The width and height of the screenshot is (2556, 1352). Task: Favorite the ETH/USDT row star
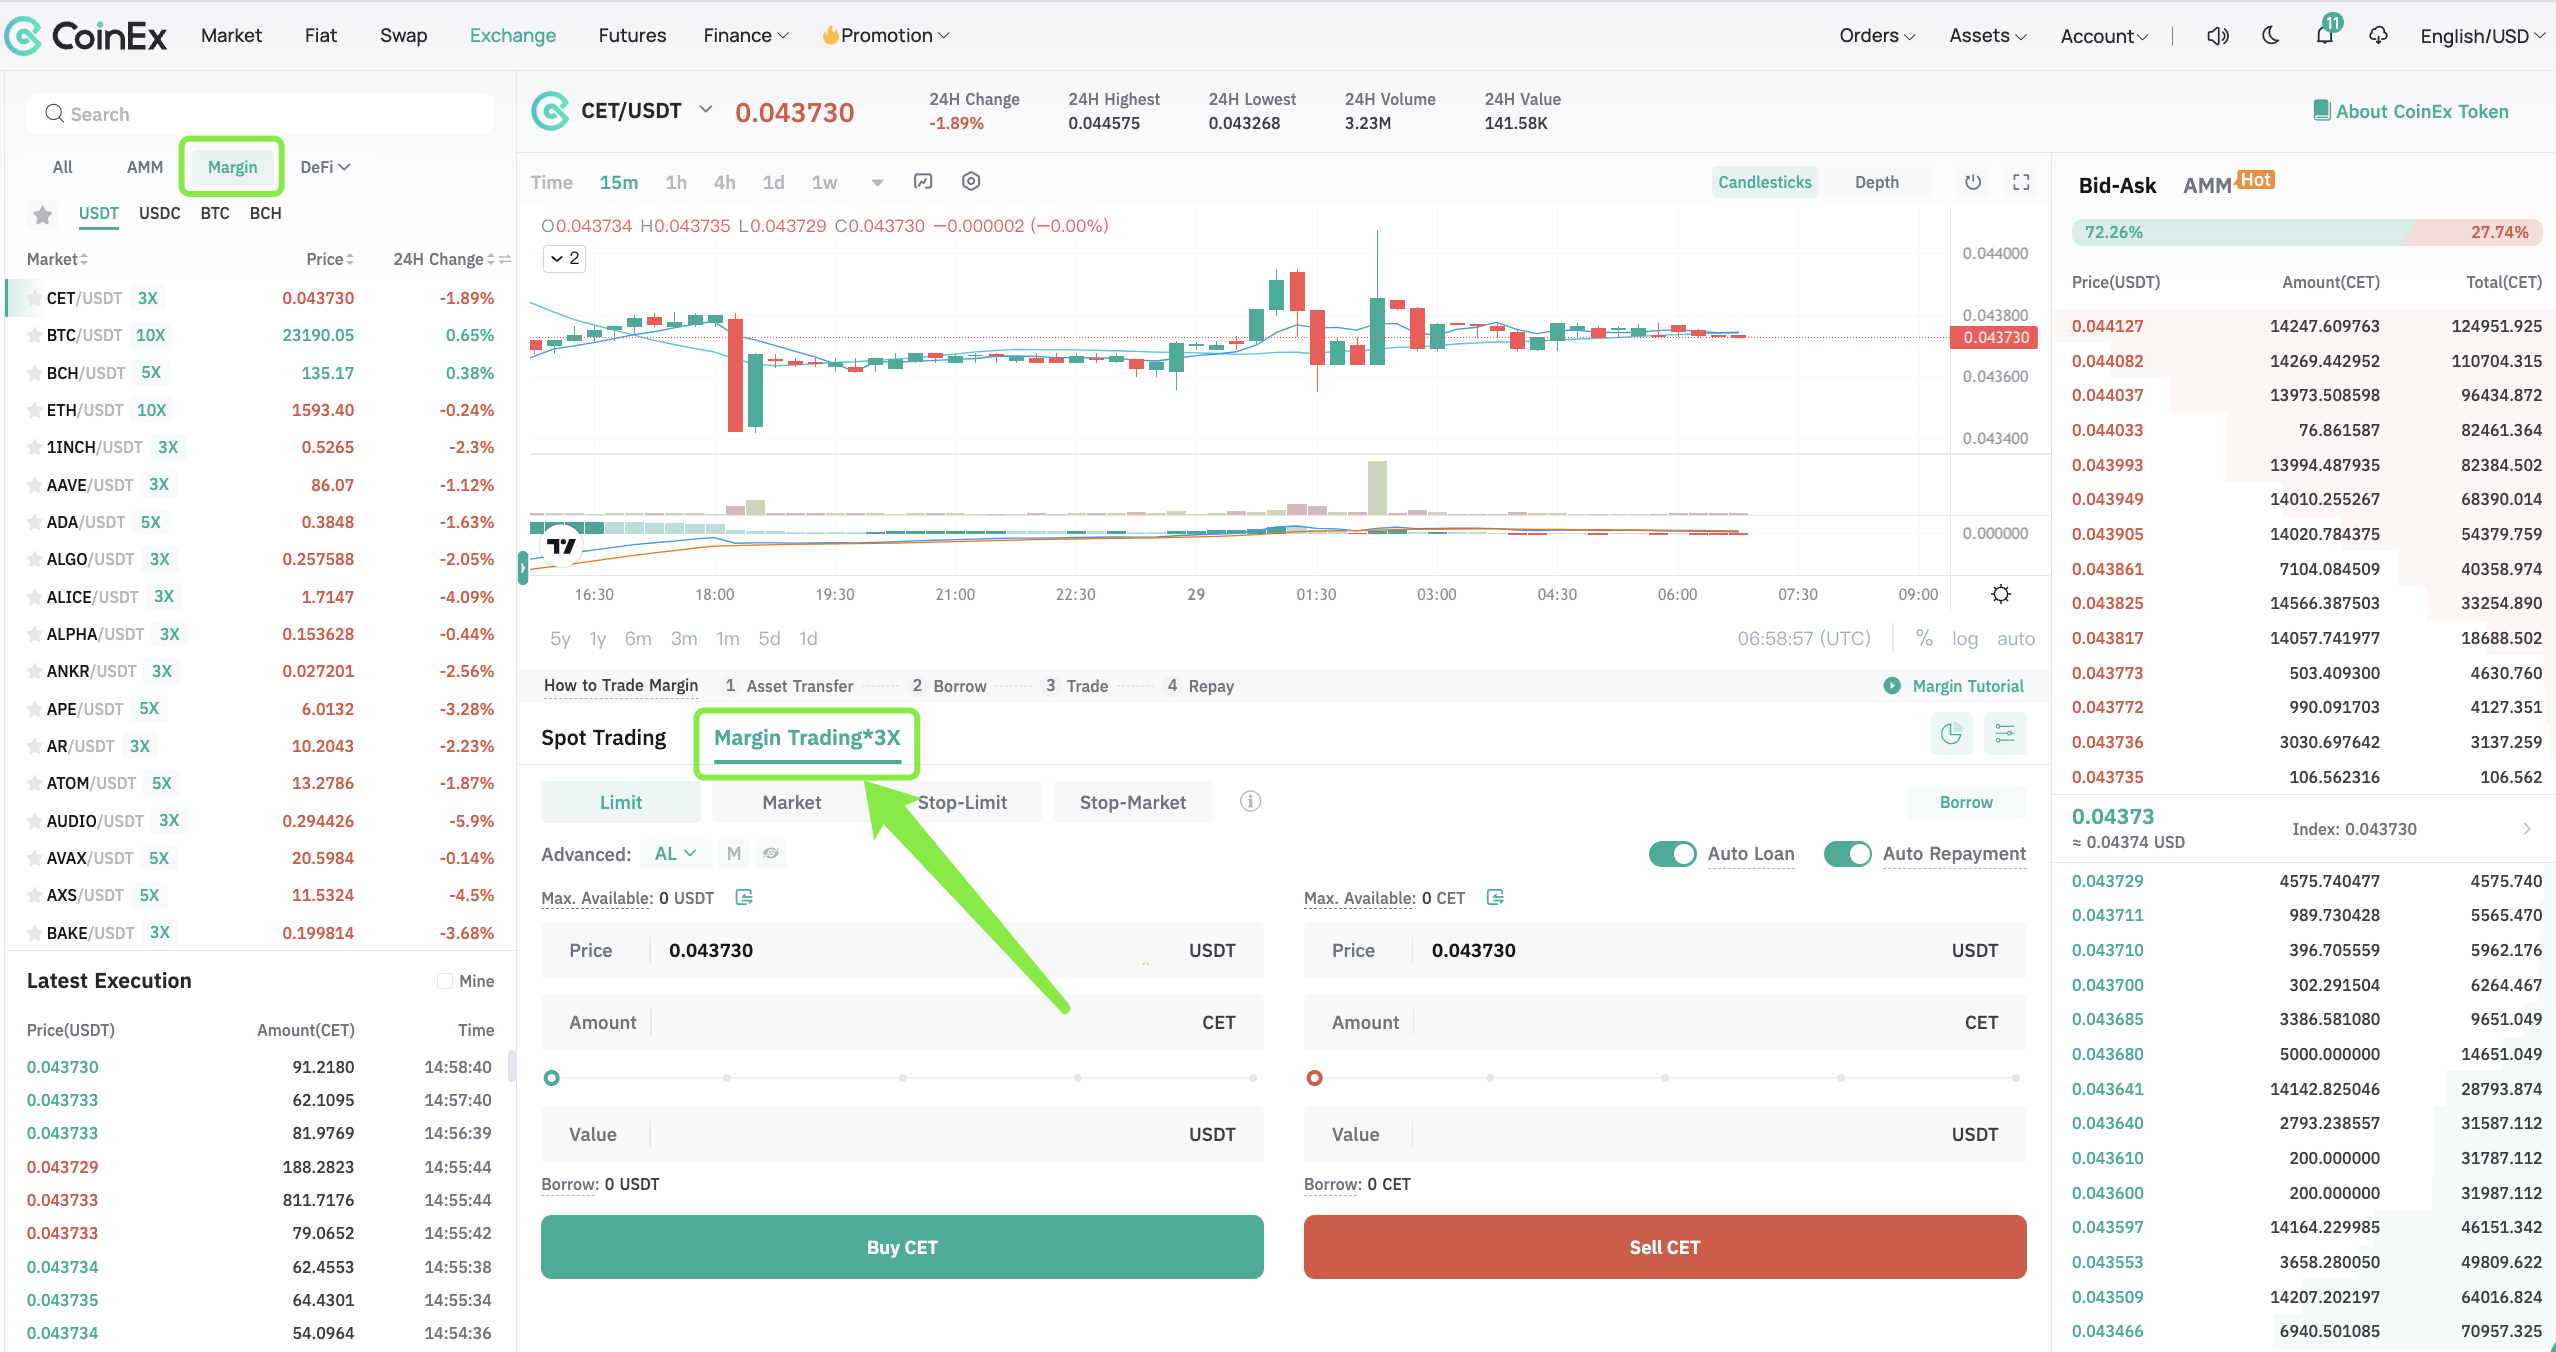pos(34,410)
